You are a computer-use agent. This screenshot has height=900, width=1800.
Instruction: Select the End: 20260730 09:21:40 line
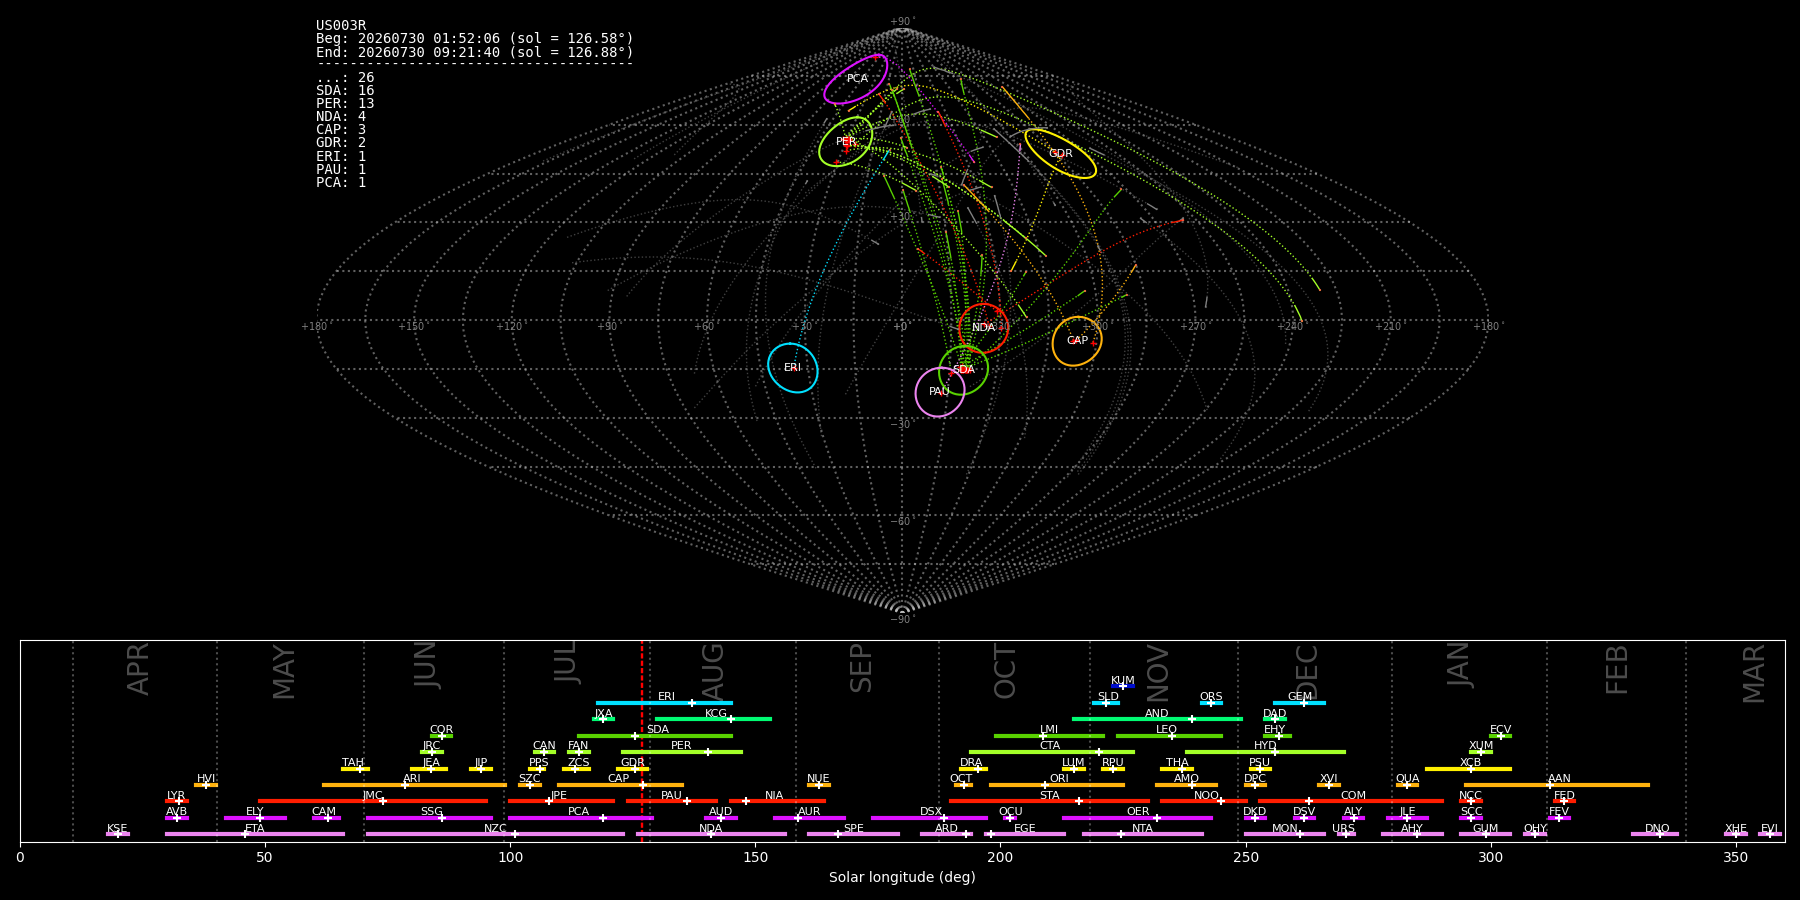click(475, 52)
